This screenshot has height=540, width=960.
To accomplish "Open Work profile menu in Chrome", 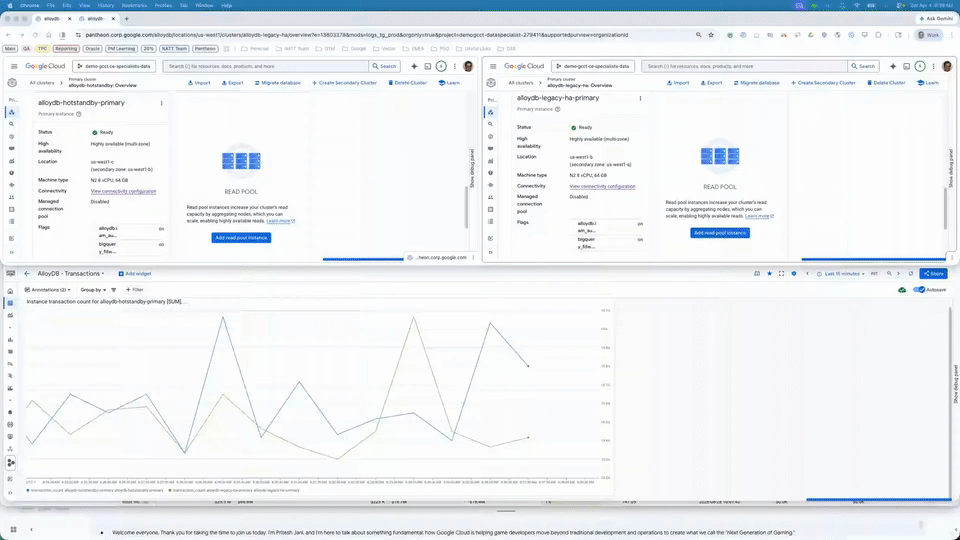I will (x=929, y=35).
